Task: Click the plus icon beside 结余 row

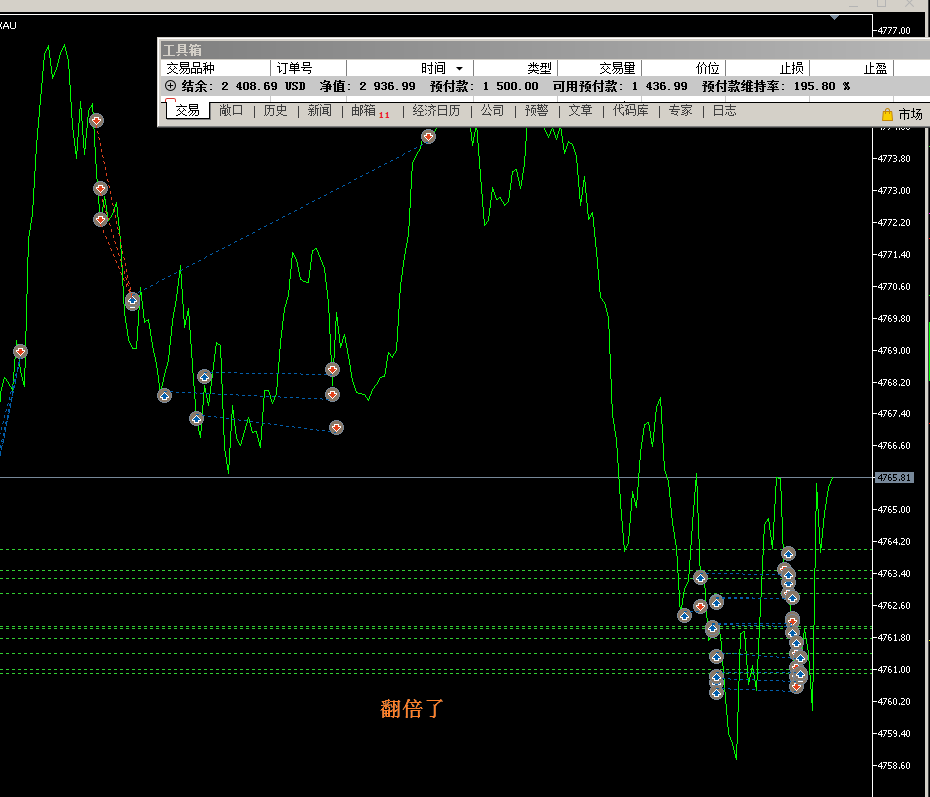Action: (170, 86)
